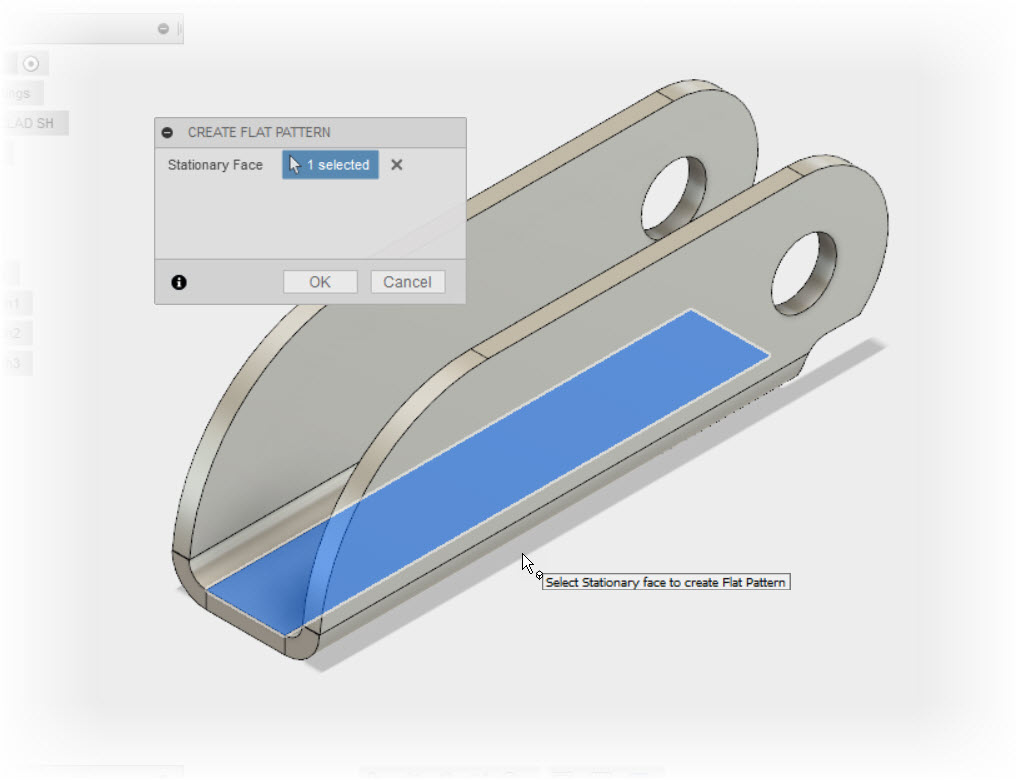Select the "LAD SH" tab in the sidebar
This screenshot has height=780, width=1017.
coord(33,122)
